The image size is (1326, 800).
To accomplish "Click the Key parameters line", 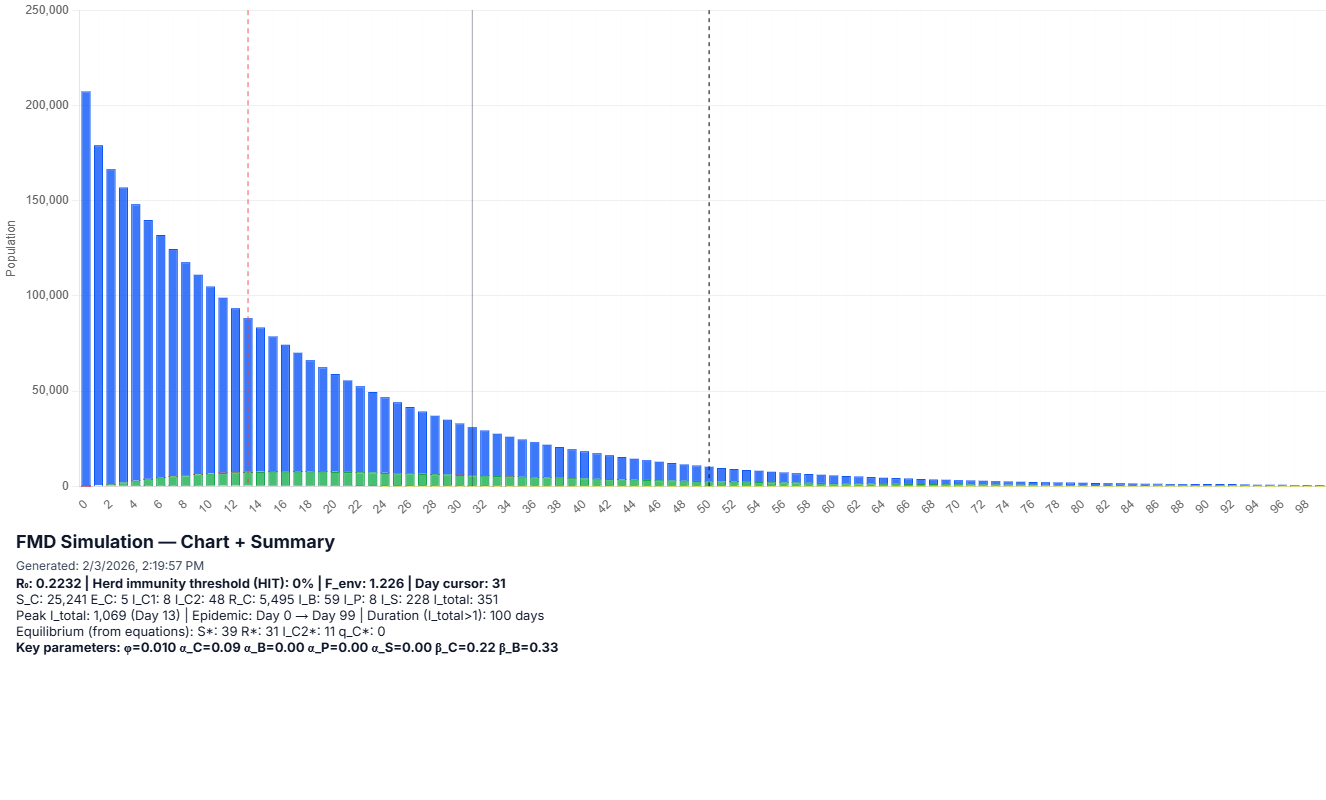I will point(287,648).
